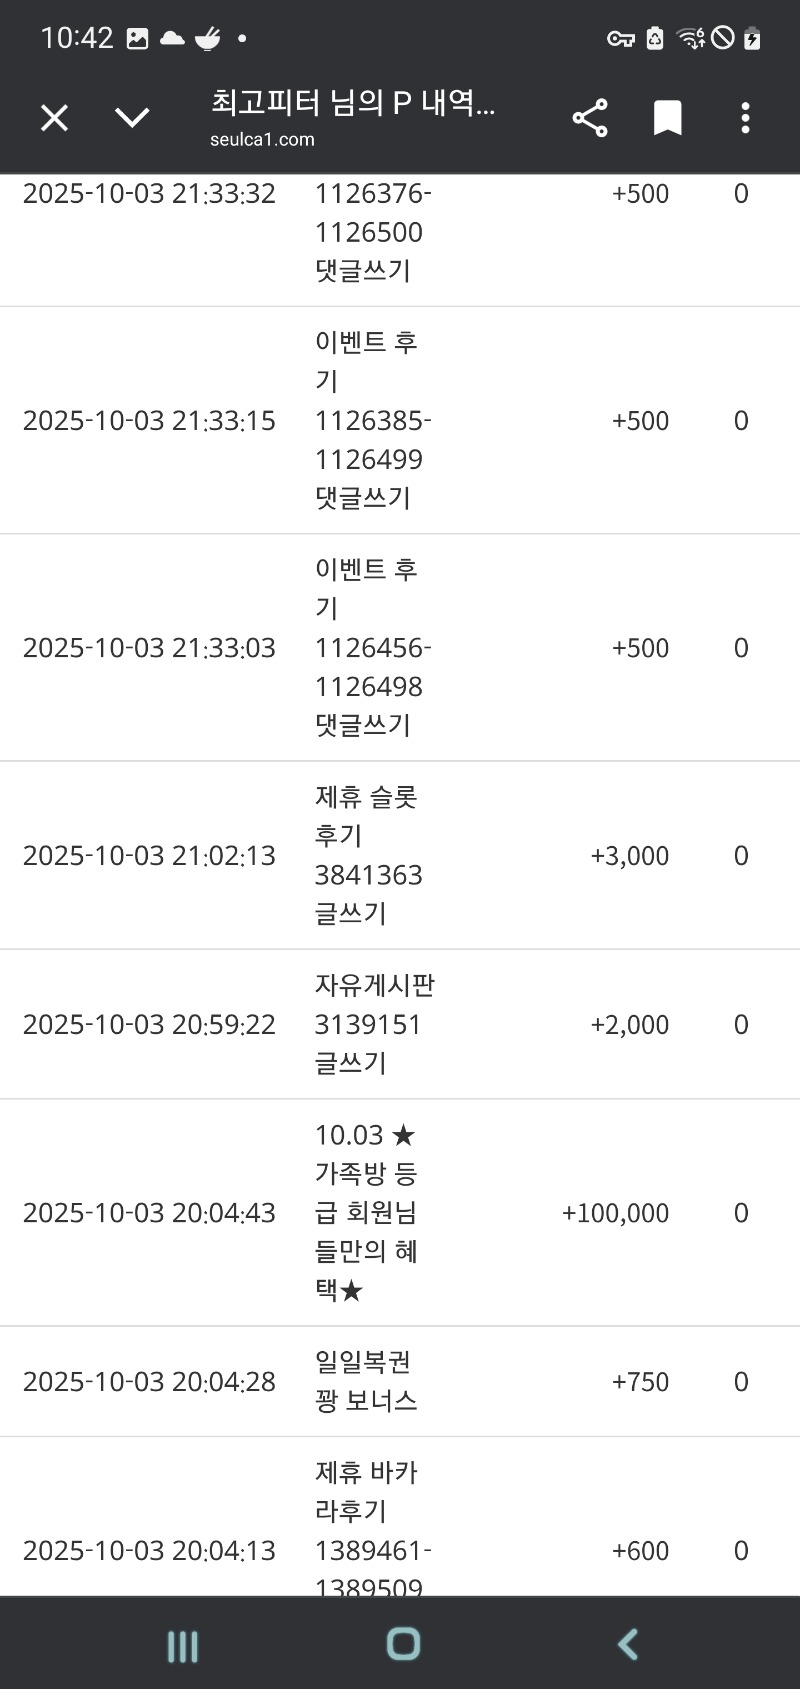Select the 자유게시판 3139151 글쓰기 entry
The height and width of the screenshot is (1689, 800).
tap(374, 1024)
